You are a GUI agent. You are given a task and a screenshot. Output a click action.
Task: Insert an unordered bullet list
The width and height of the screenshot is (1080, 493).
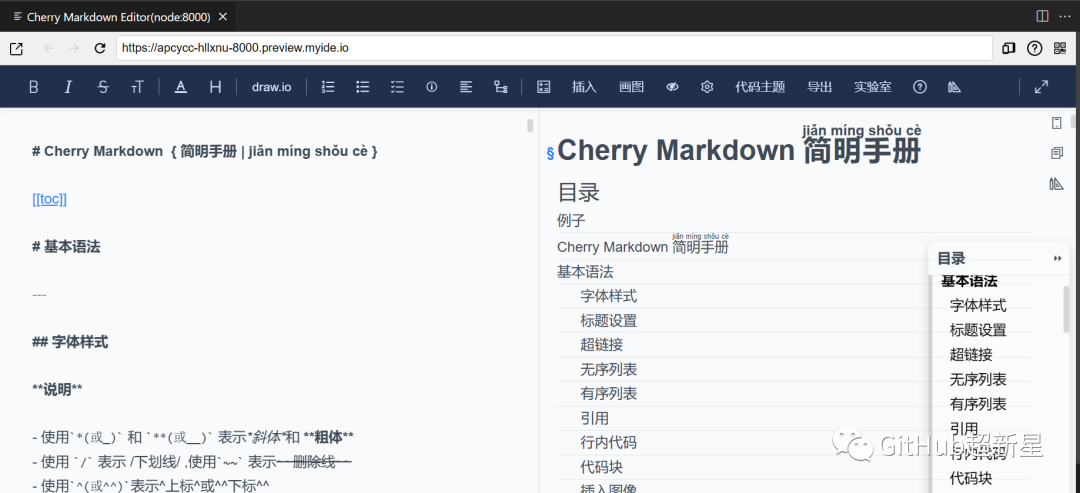pyautogui.click(x=363, y=87)
